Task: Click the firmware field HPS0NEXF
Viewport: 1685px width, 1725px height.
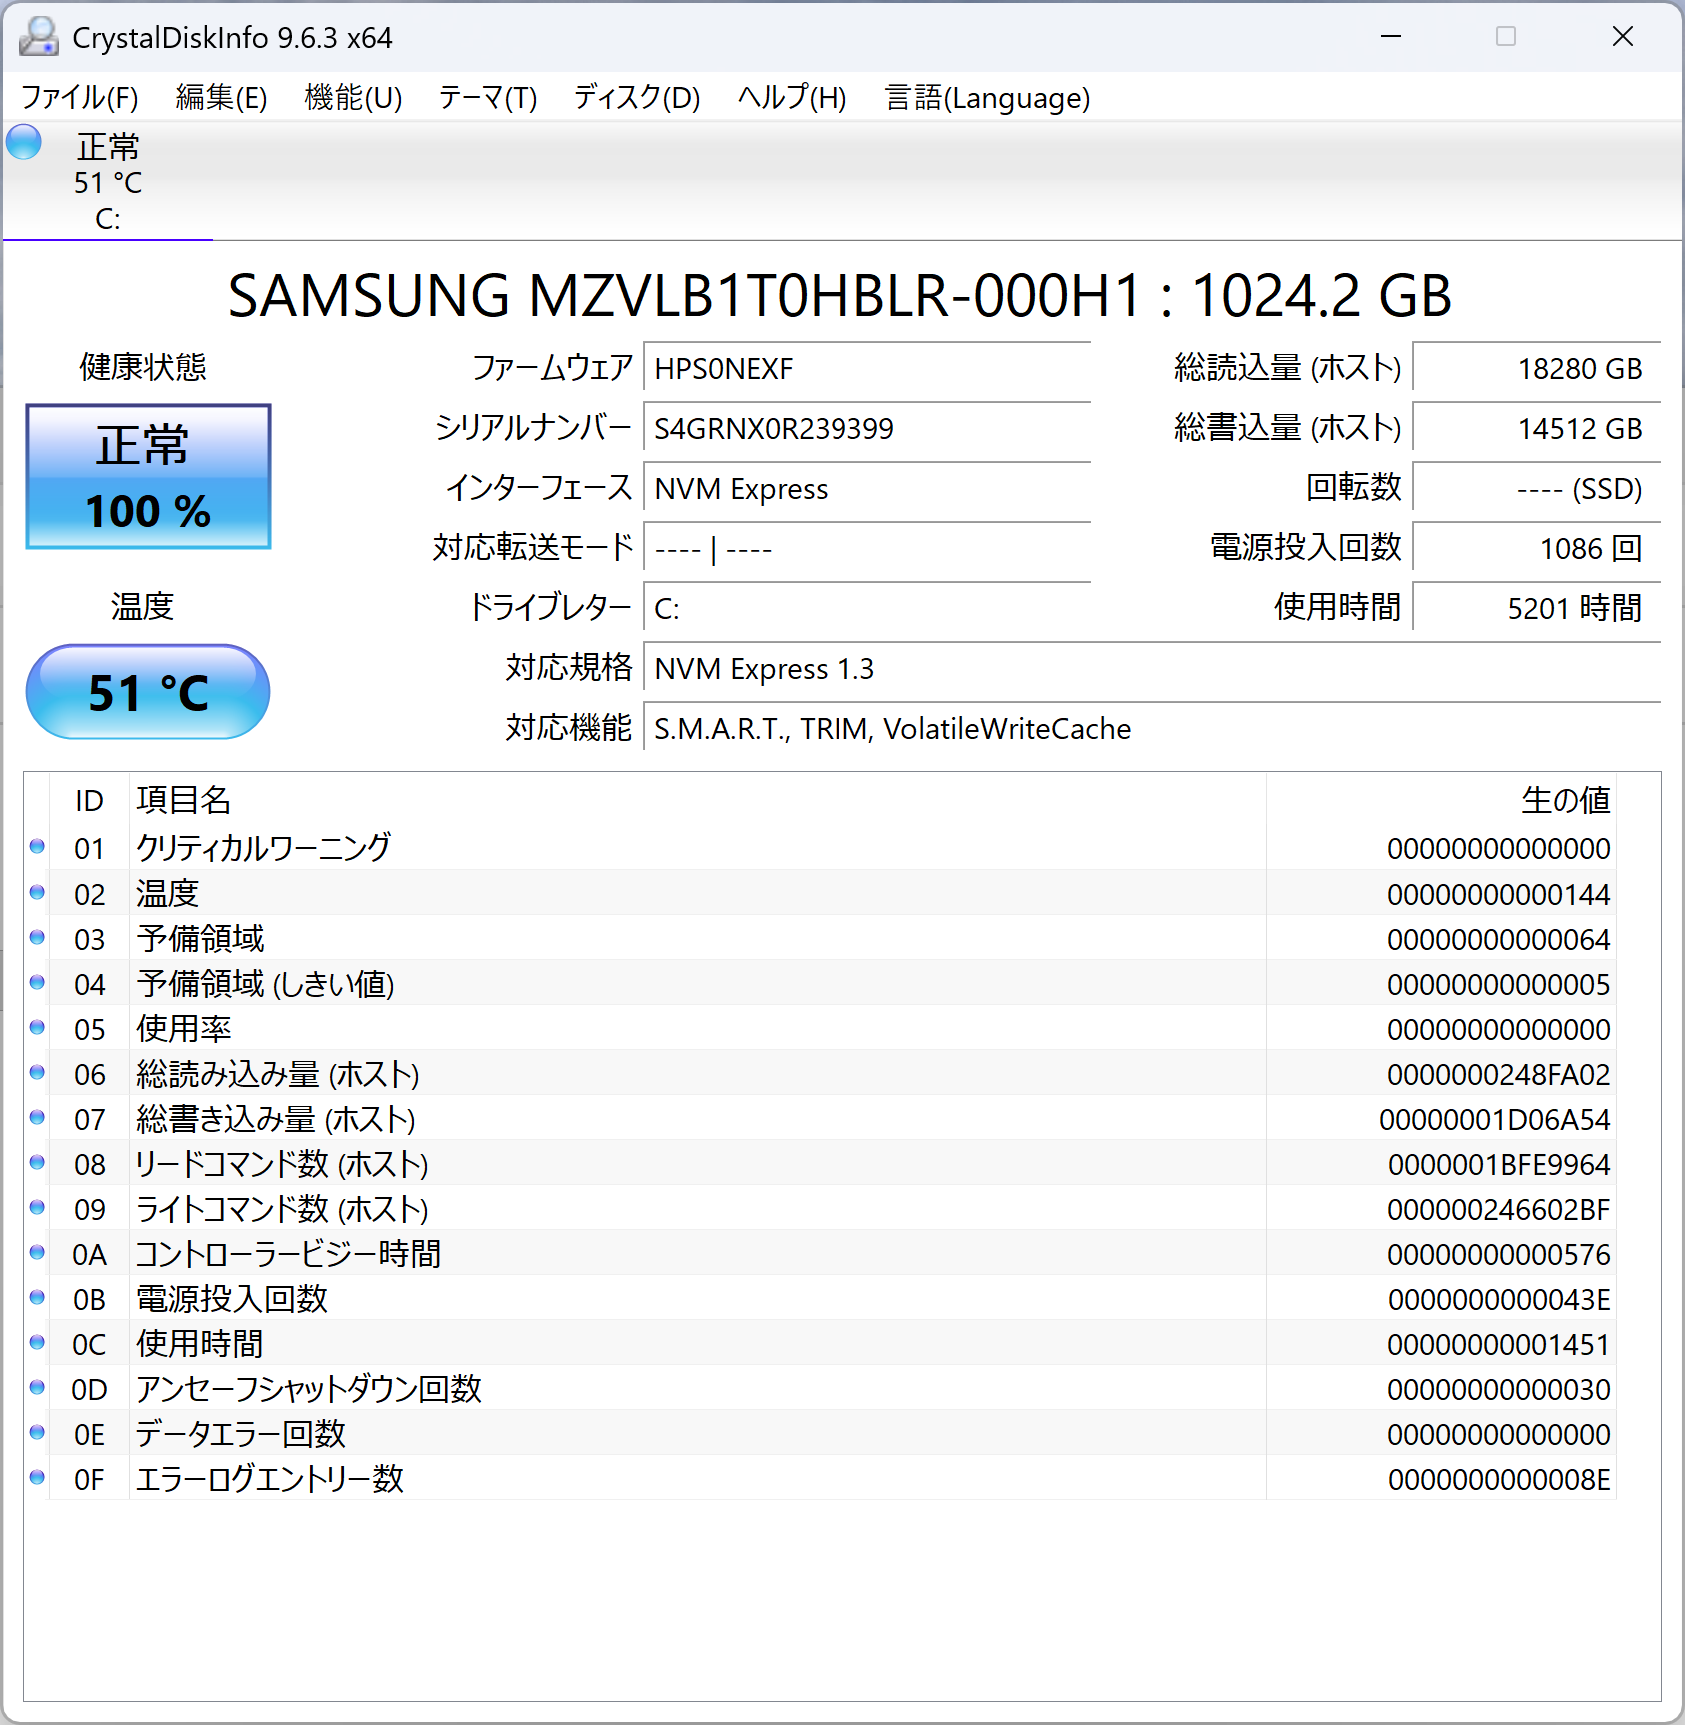Action: tap(867, 368)
